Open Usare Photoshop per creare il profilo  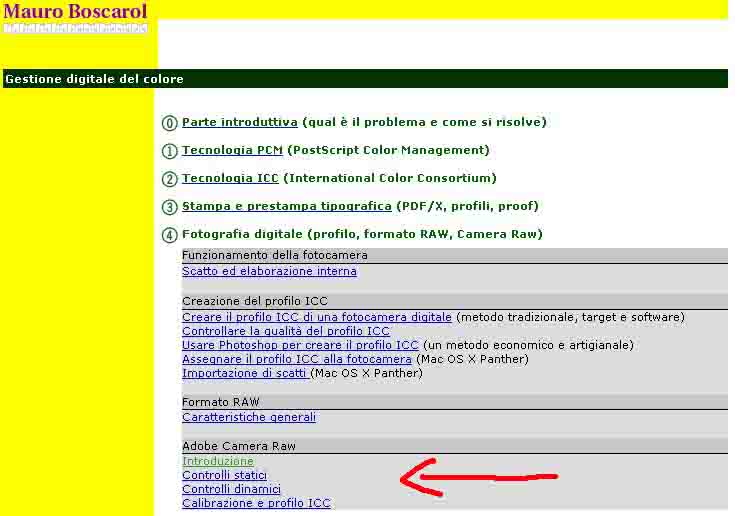[300, 345]
